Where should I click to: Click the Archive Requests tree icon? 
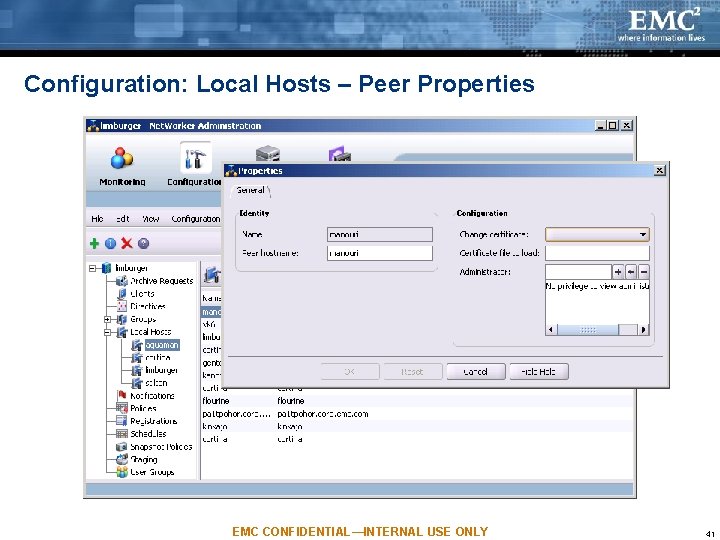coord(122,281)
